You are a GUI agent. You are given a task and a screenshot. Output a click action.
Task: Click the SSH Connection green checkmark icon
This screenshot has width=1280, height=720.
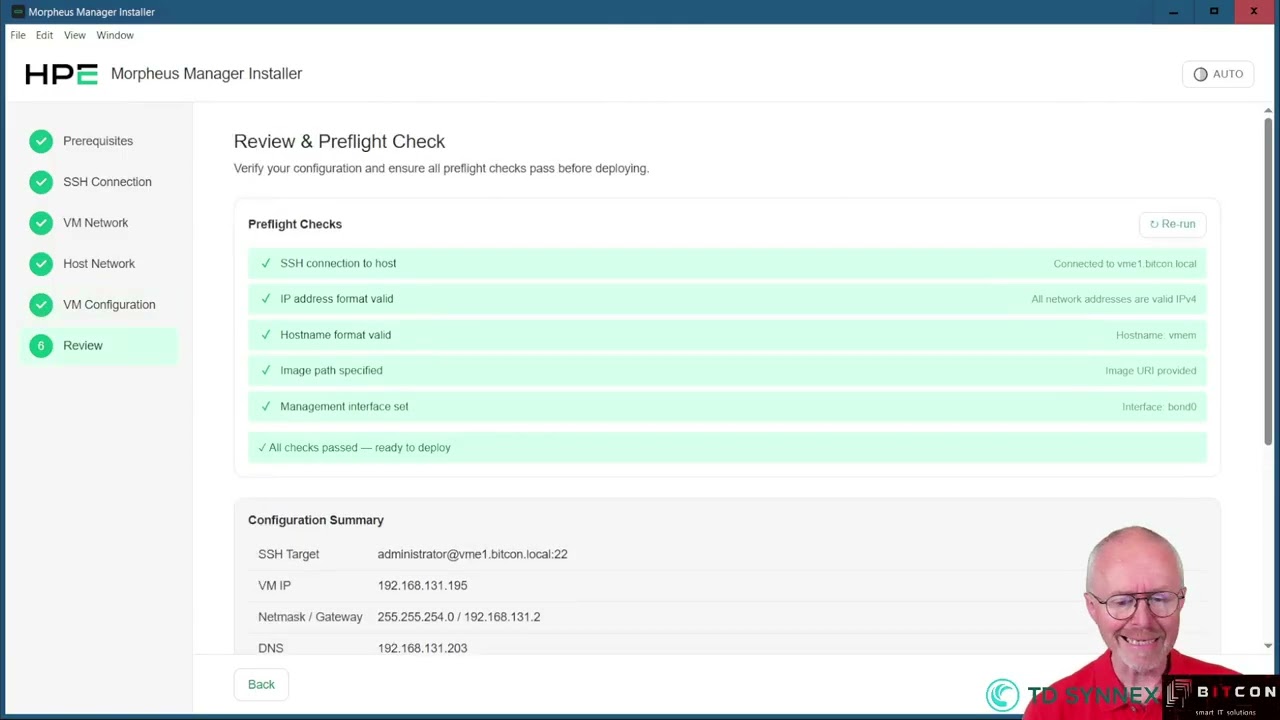(41, 182)
